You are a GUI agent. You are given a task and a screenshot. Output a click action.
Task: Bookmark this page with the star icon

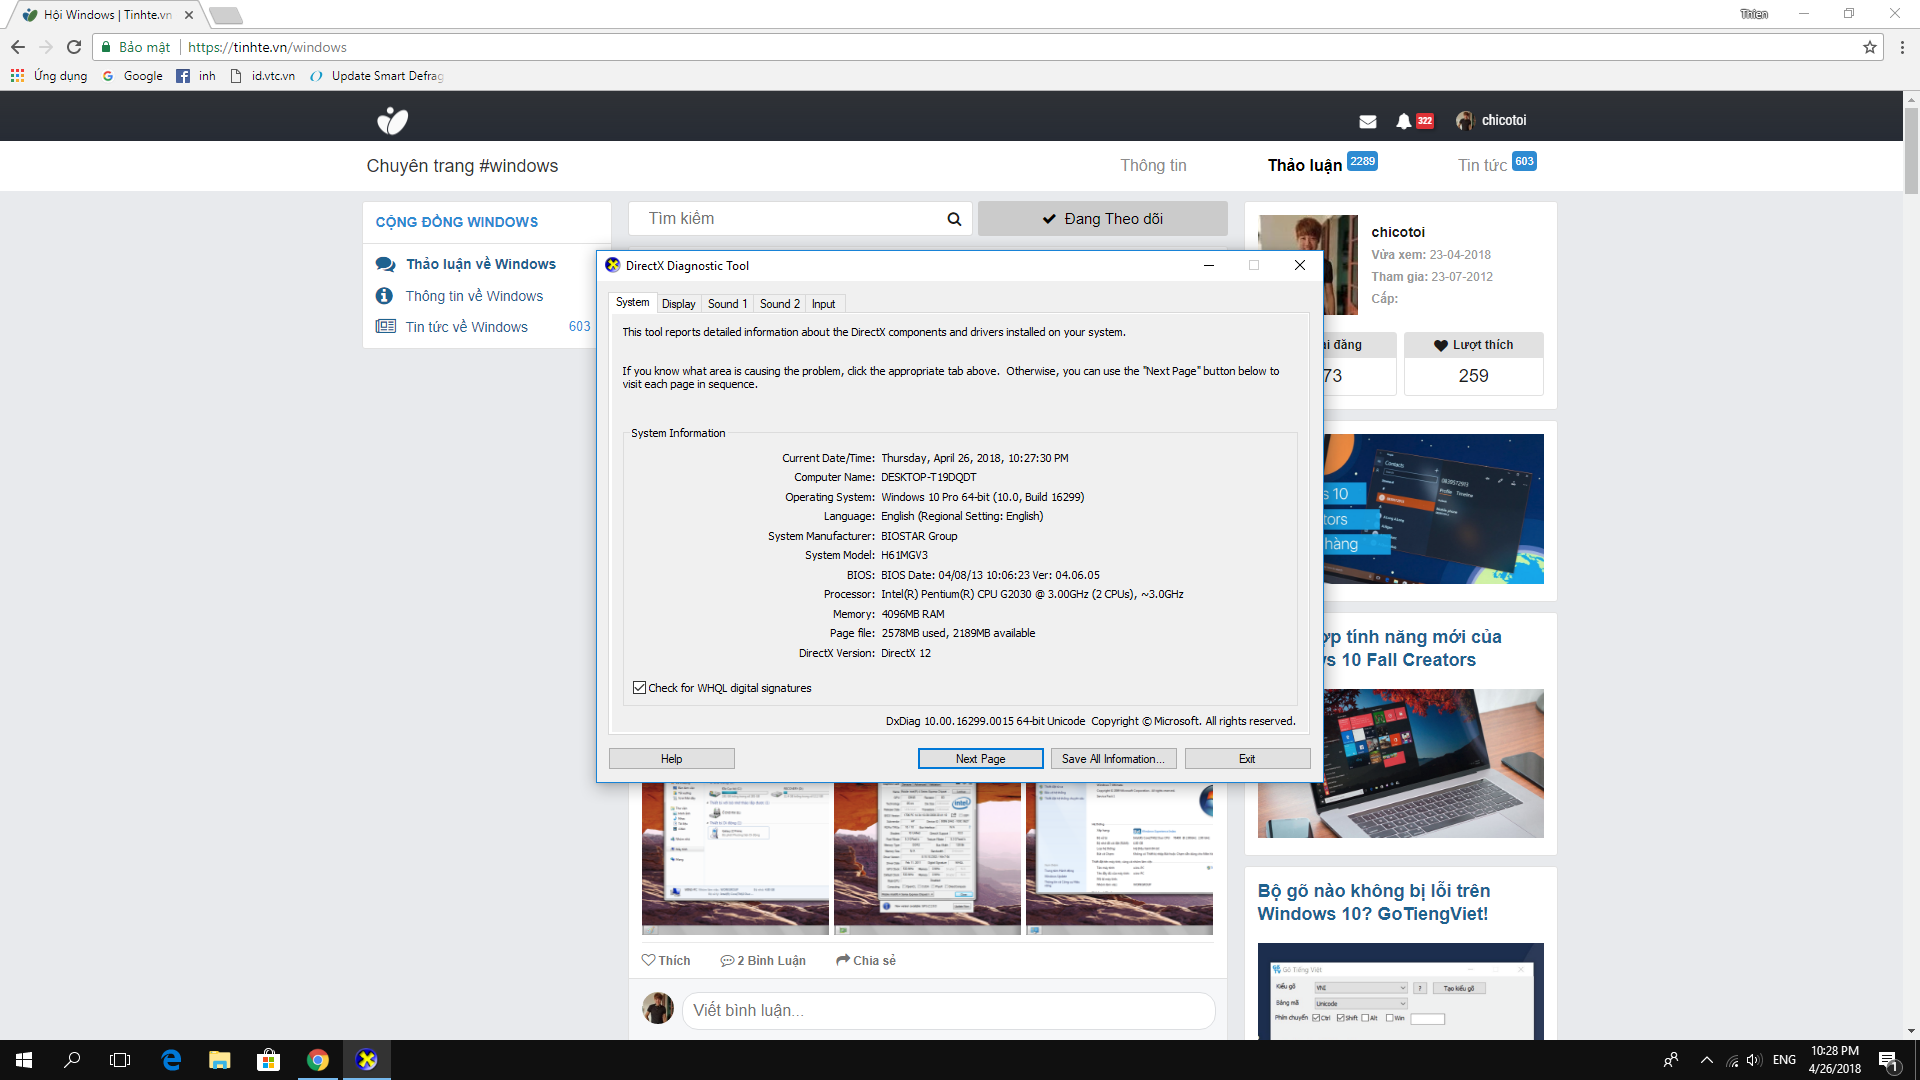click(x=1869, y=47)
